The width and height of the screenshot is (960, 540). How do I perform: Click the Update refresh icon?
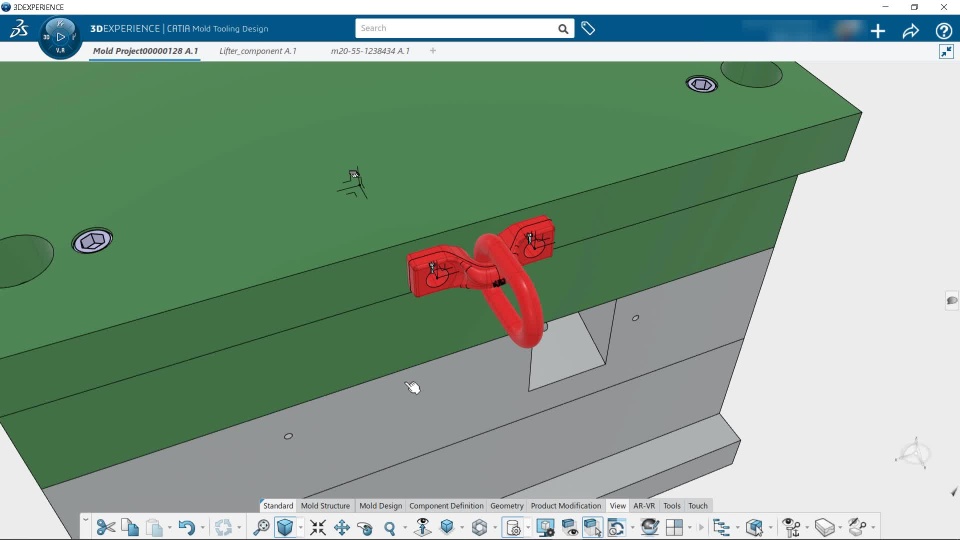click(223, 527)
